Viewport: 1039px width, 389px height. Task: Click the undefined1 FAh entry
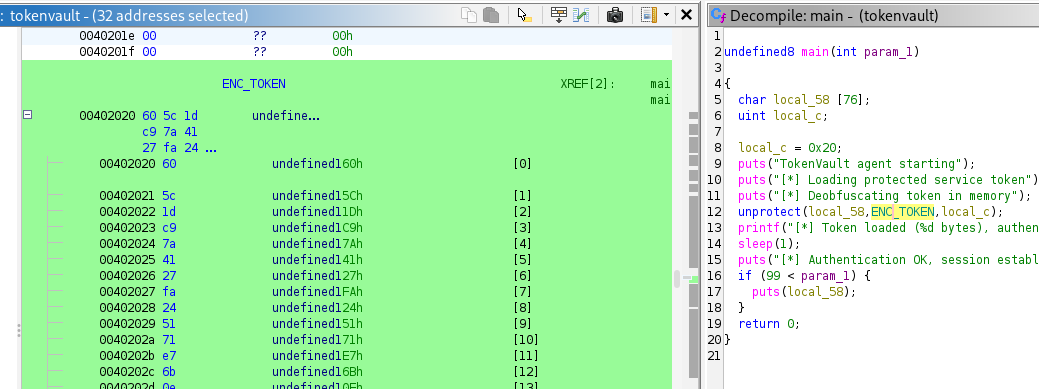pyautogui.click(x=317, y=292)
